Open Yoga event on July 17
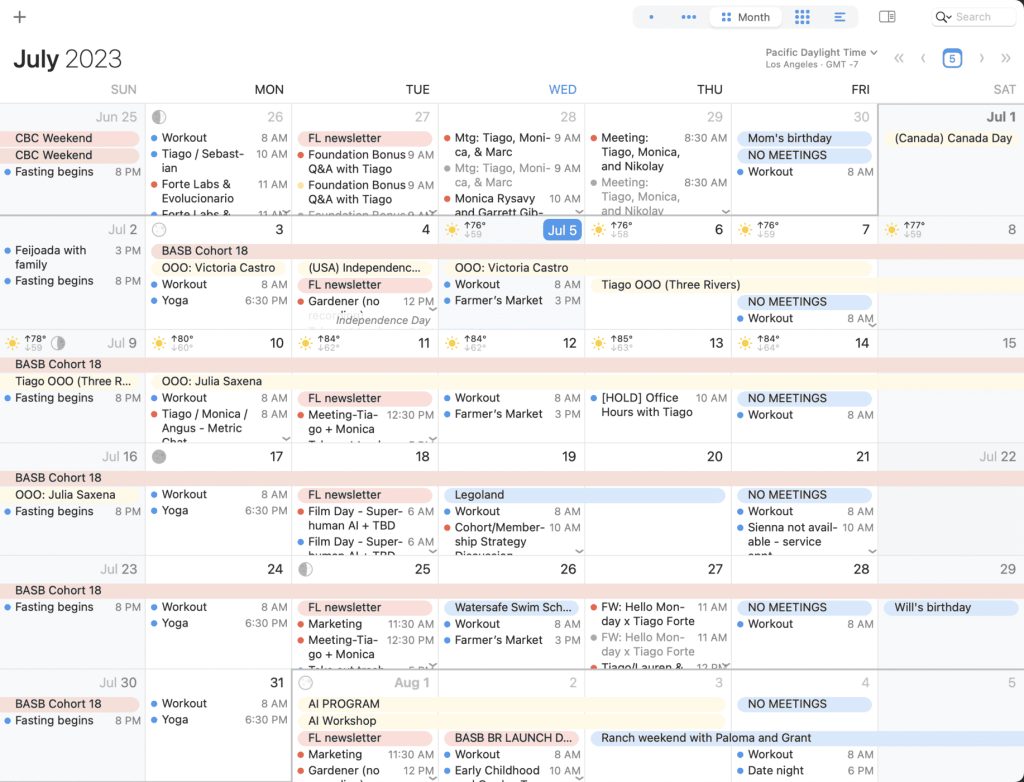 [219, 511]
